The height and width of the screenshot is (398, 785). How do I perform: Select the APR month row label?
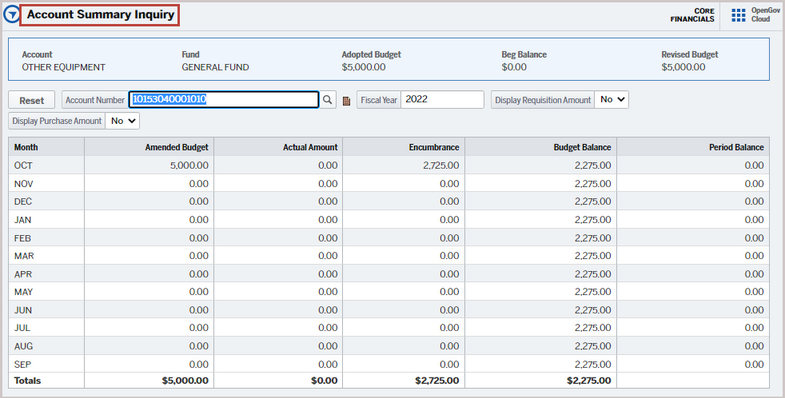23,274
